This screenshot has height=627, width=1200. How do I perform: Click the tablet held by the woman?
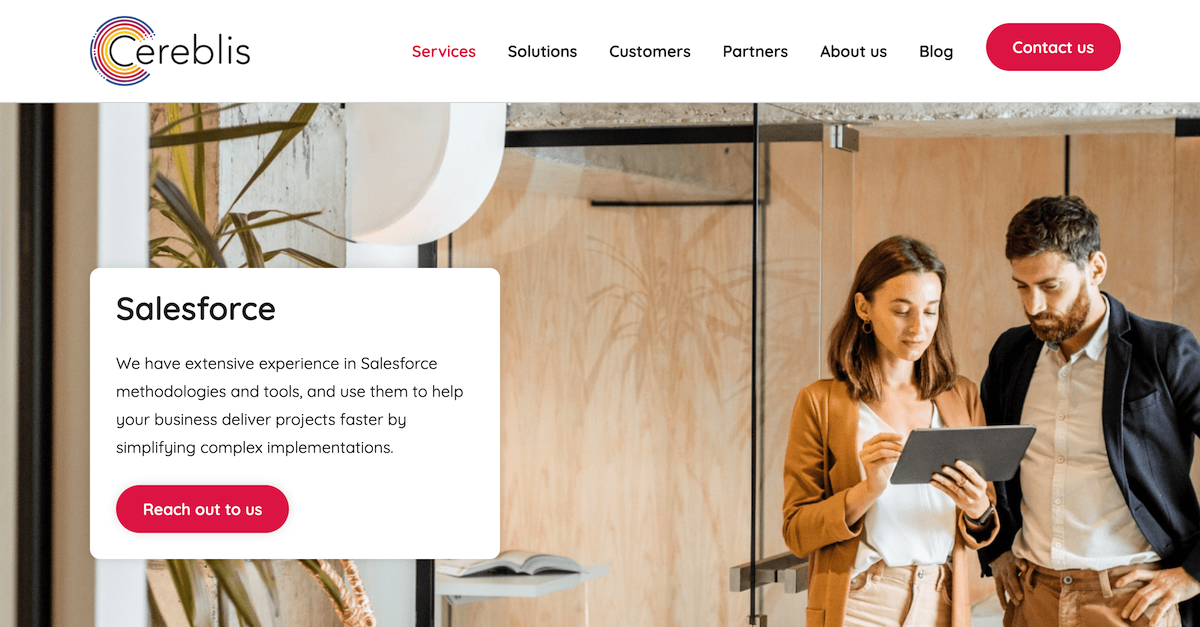(x=961, y=453)
